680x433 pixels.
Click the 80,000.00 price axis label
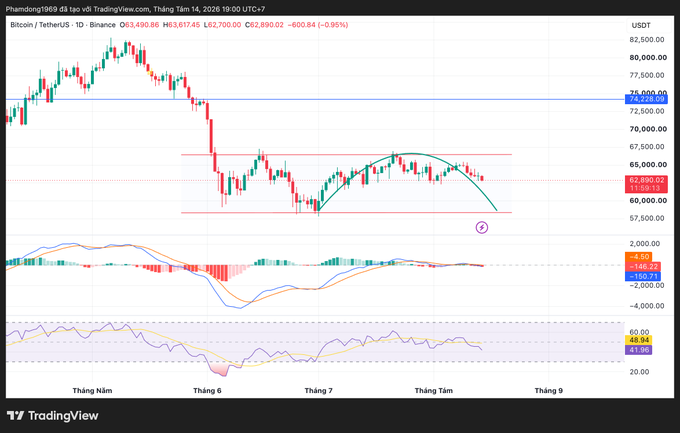[648, 57]
